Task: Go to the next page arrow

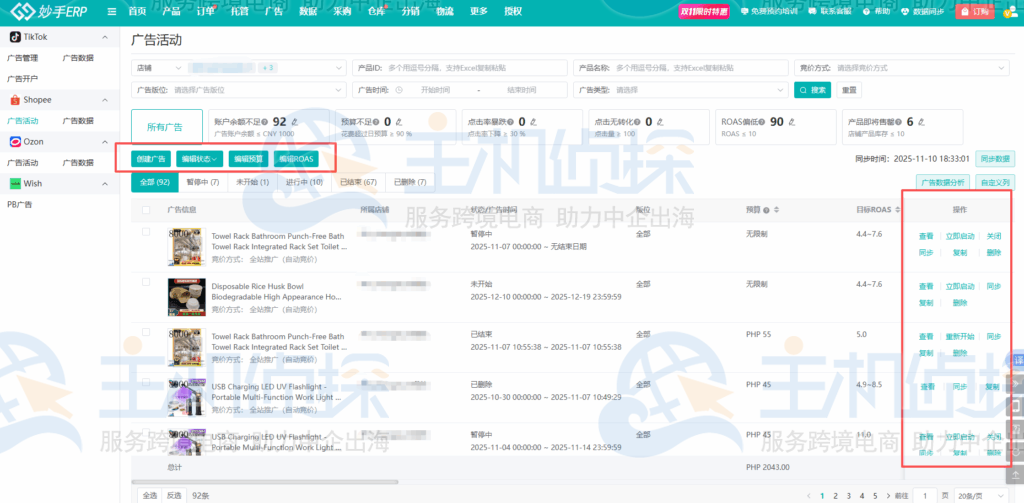Action: click(x=888, y=495)
